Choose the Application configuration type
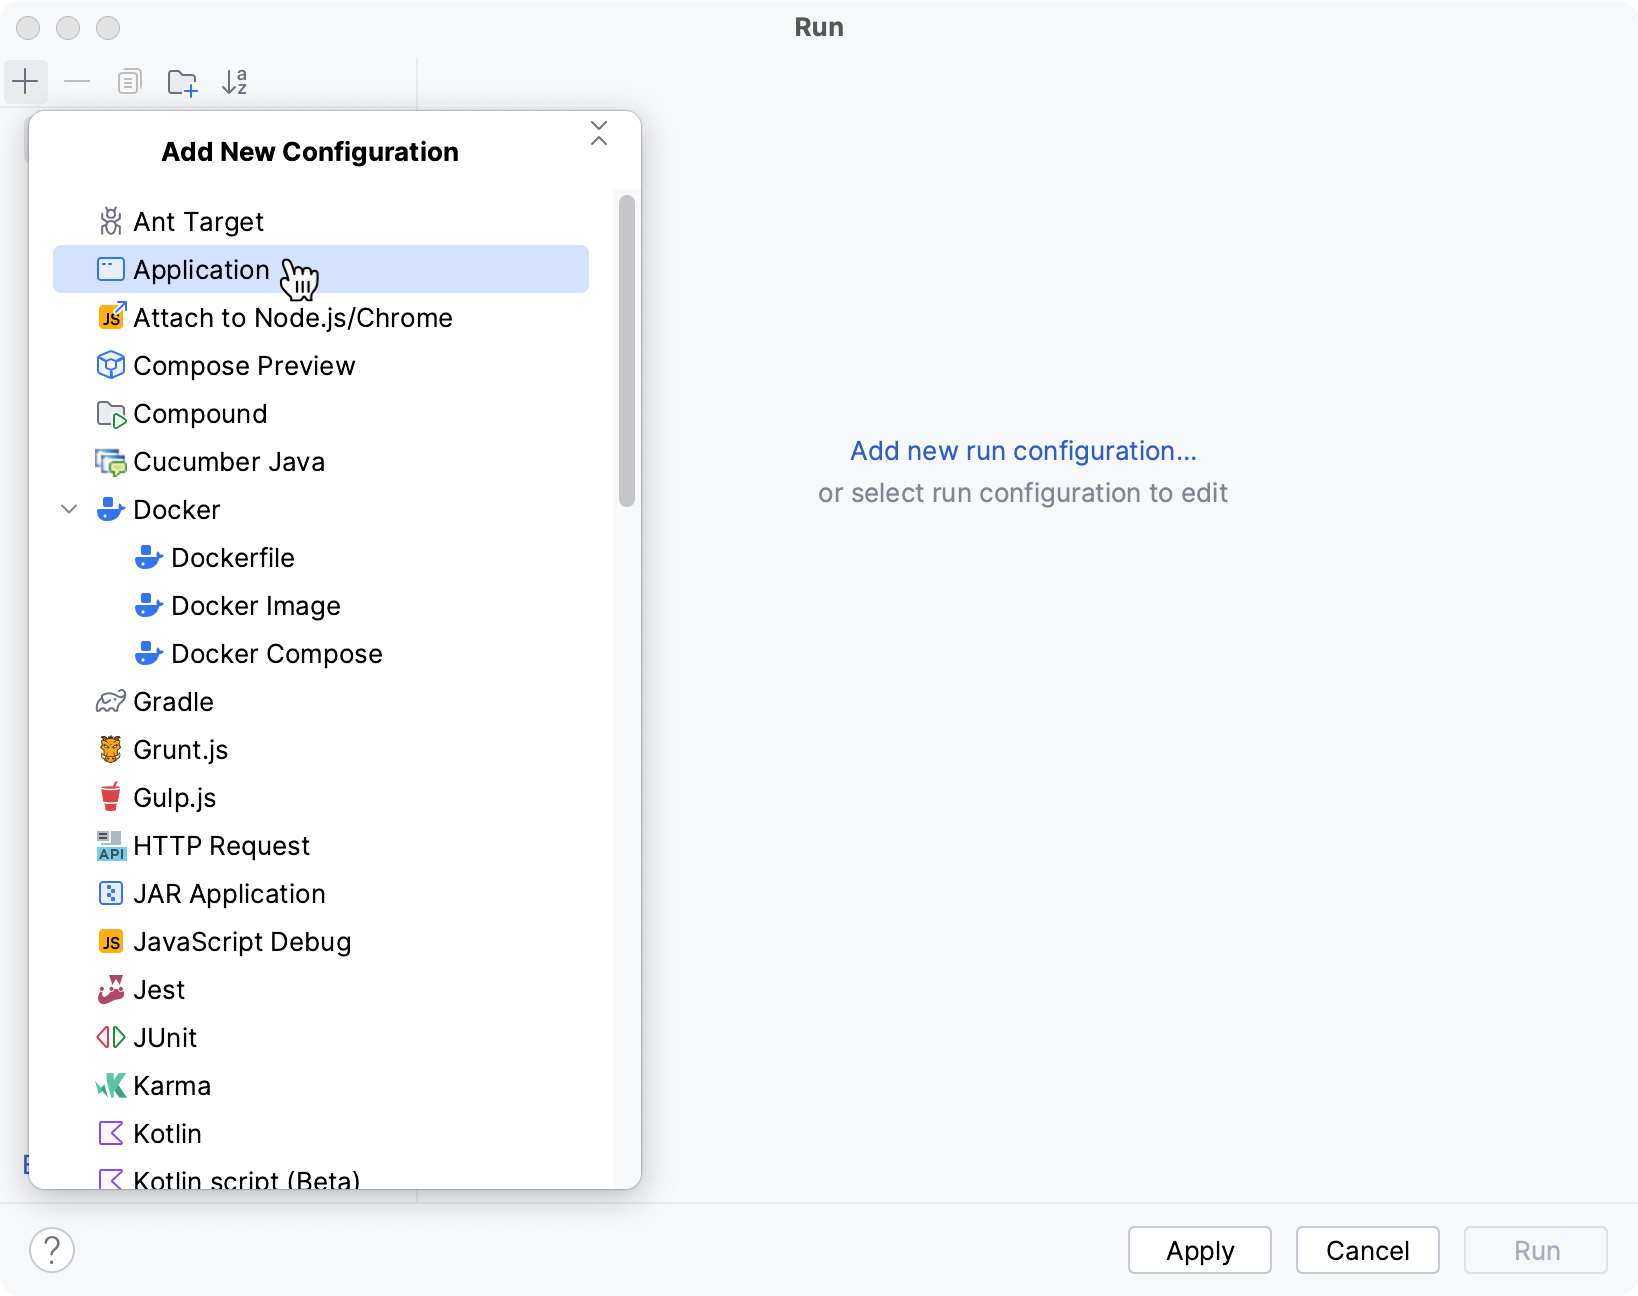Image resolution: width=1638 pixels, height=1296 pixels. [x=321, y=269]
